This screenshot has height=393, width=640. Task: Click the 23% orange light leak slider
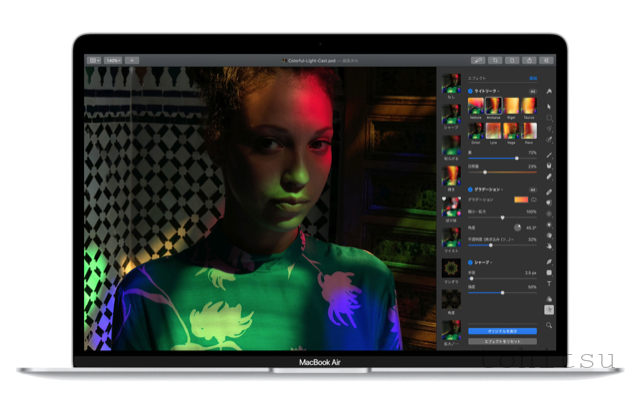point(502,172)
